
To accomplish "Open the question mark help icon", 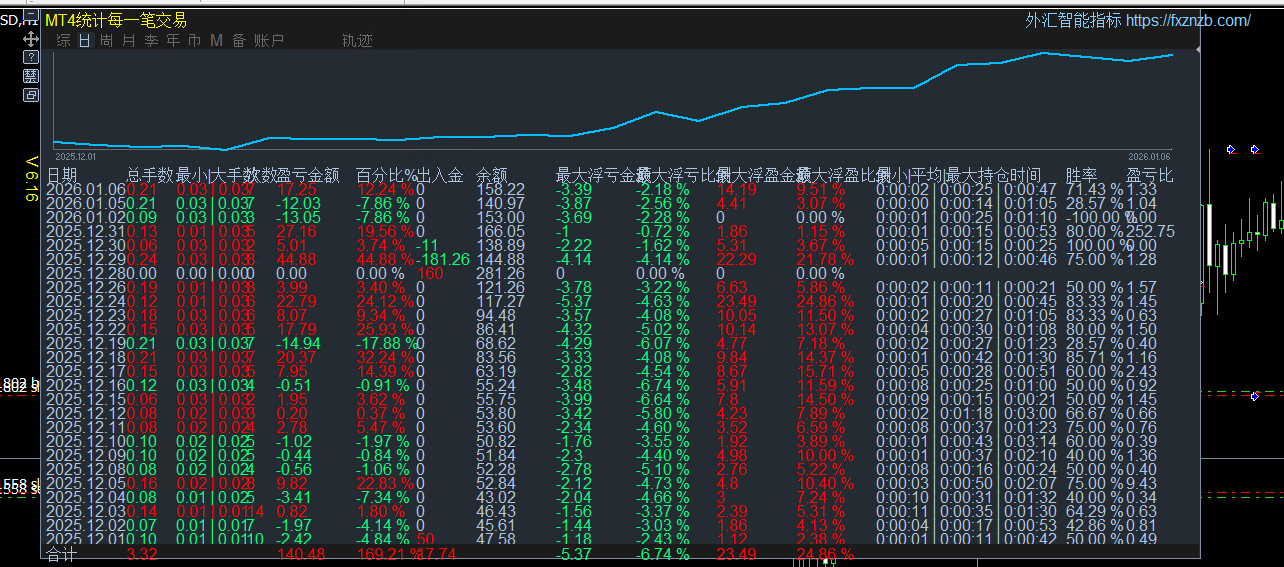I will [x=31, y=57].
